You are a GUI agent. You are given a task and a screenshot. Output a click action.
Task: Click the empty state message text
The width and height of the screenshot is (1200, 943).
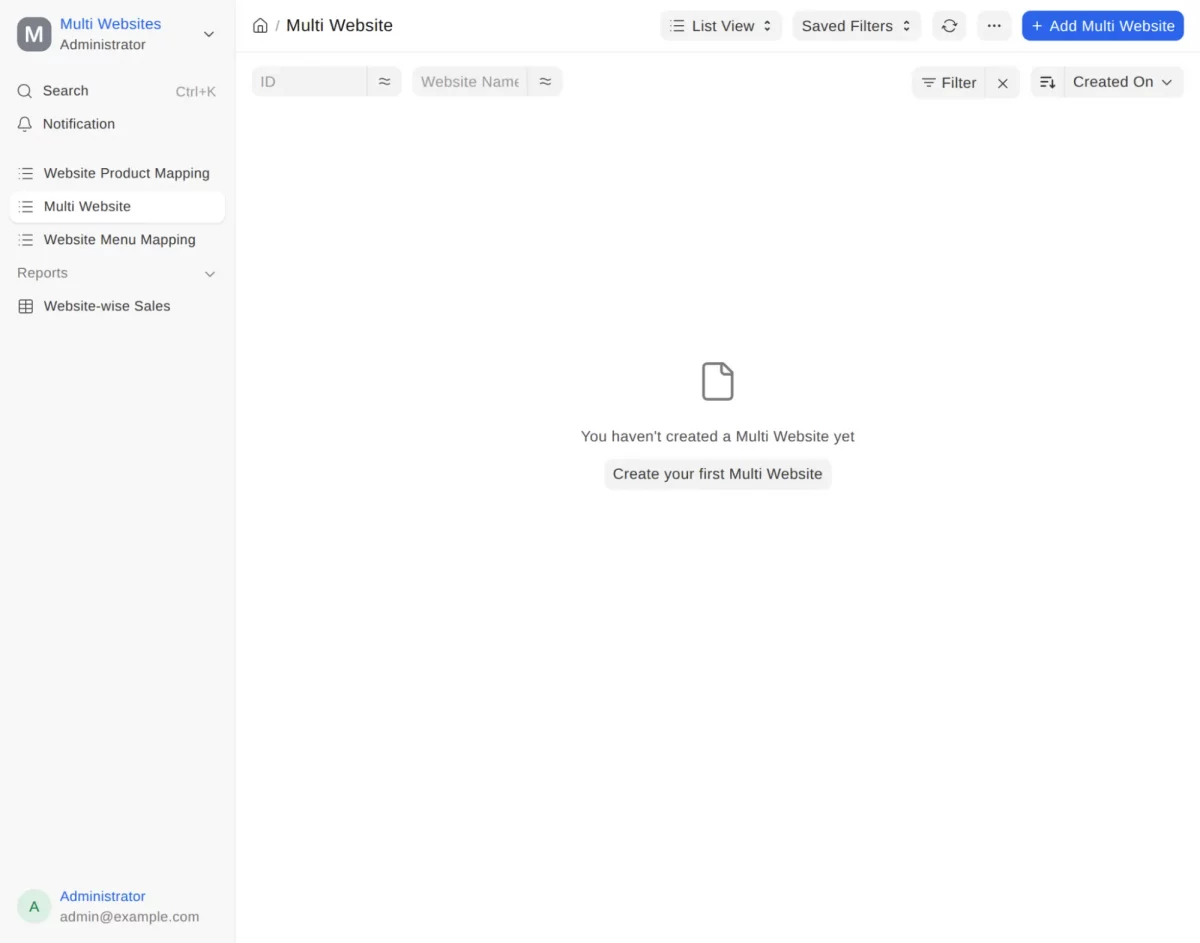coord(718,437)
